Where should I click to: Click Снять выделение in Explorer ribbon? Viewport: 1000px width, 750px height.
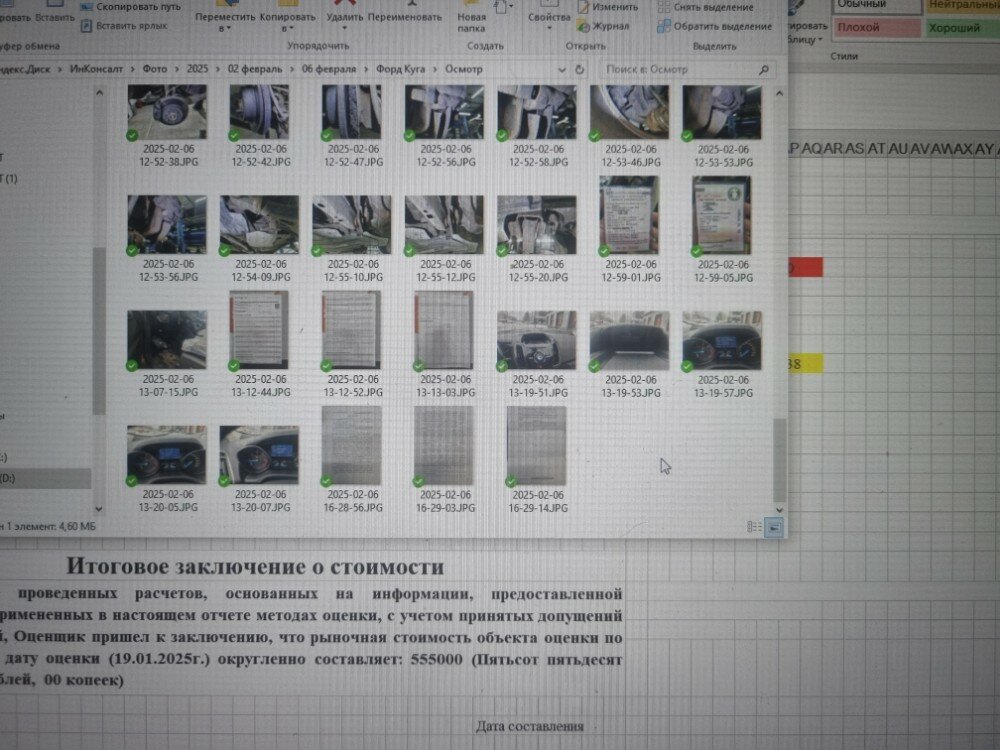pos(705,7)
